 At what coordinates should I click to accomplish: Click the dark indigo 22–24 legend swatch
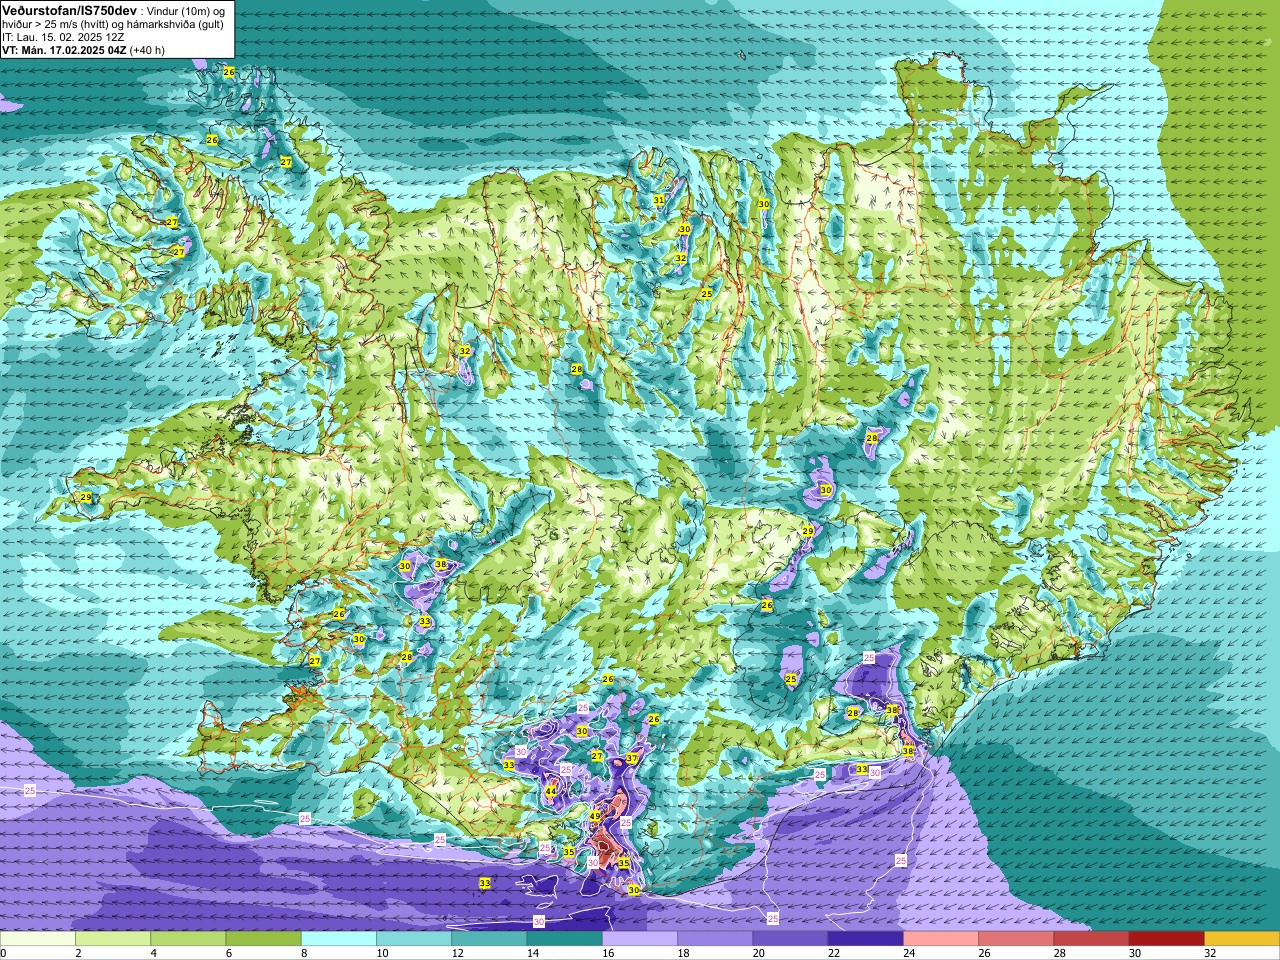[x=865, y=939]
